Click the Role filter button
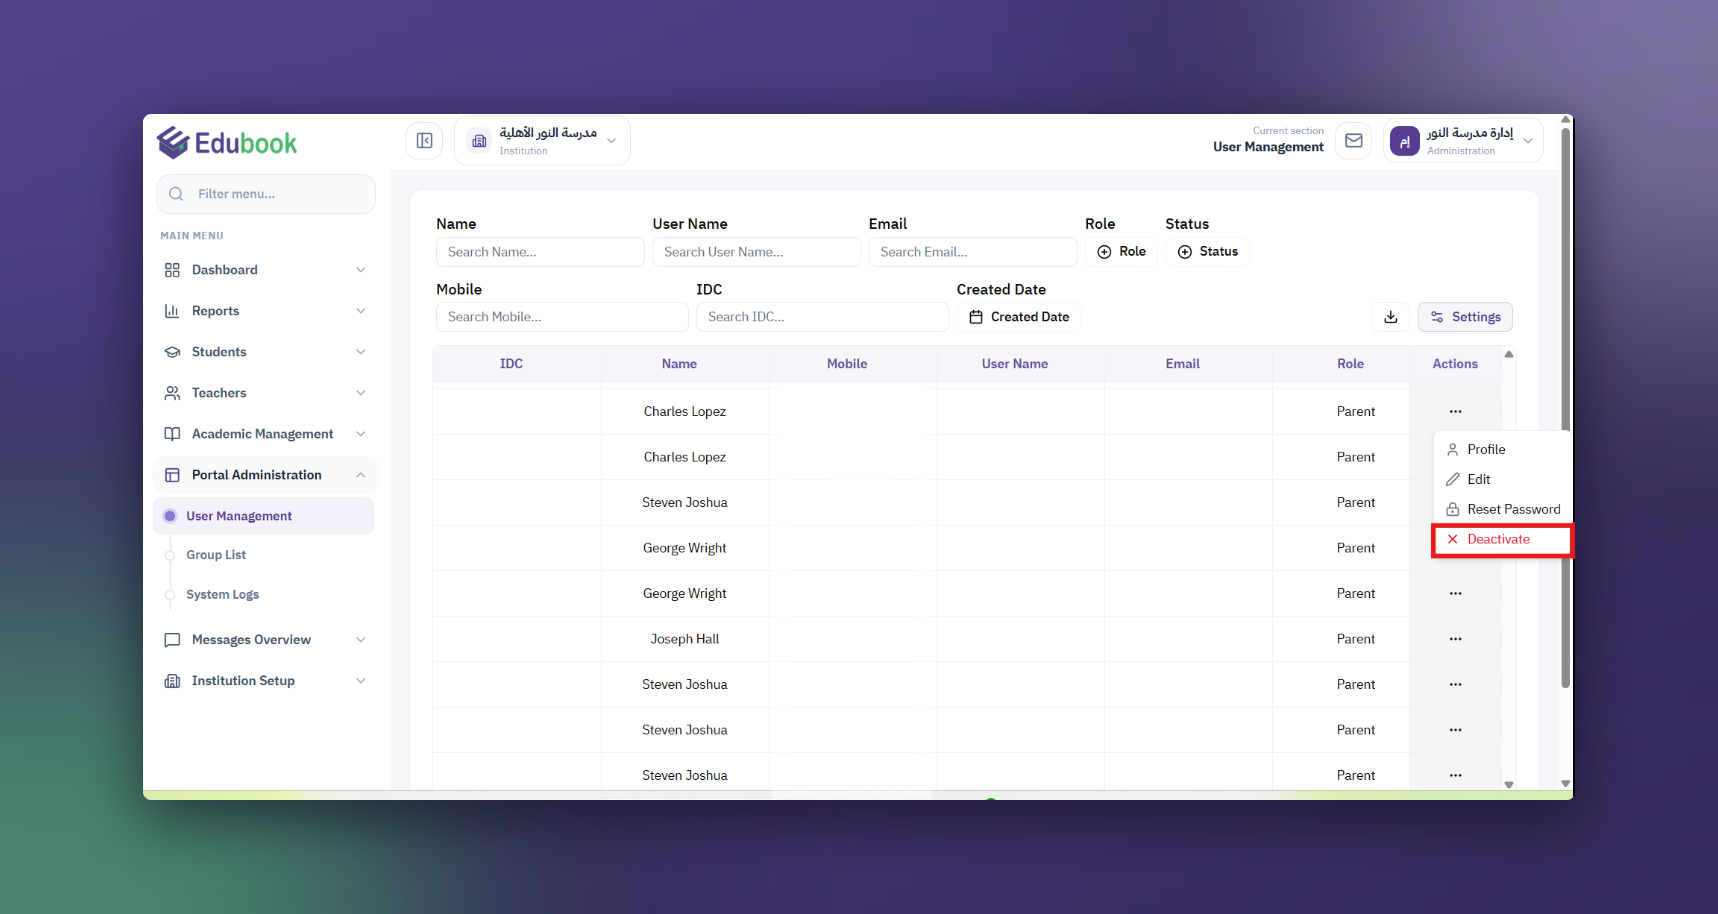 (1122, 252)
